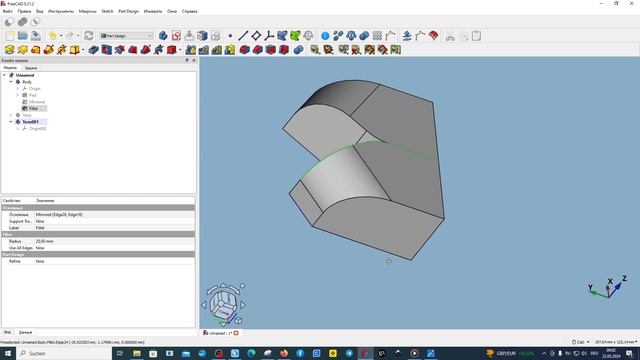Save the document with the Save icon
Viewport: 640px width, 360px height.
point(36,36)
